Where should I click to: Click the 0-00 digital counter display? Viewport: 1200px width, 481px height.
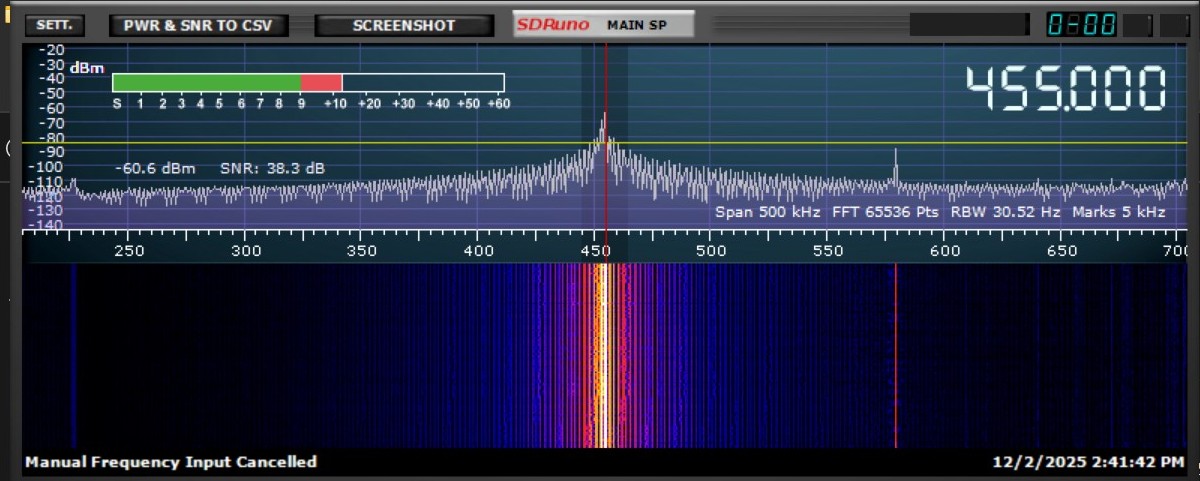point(1081,25)
